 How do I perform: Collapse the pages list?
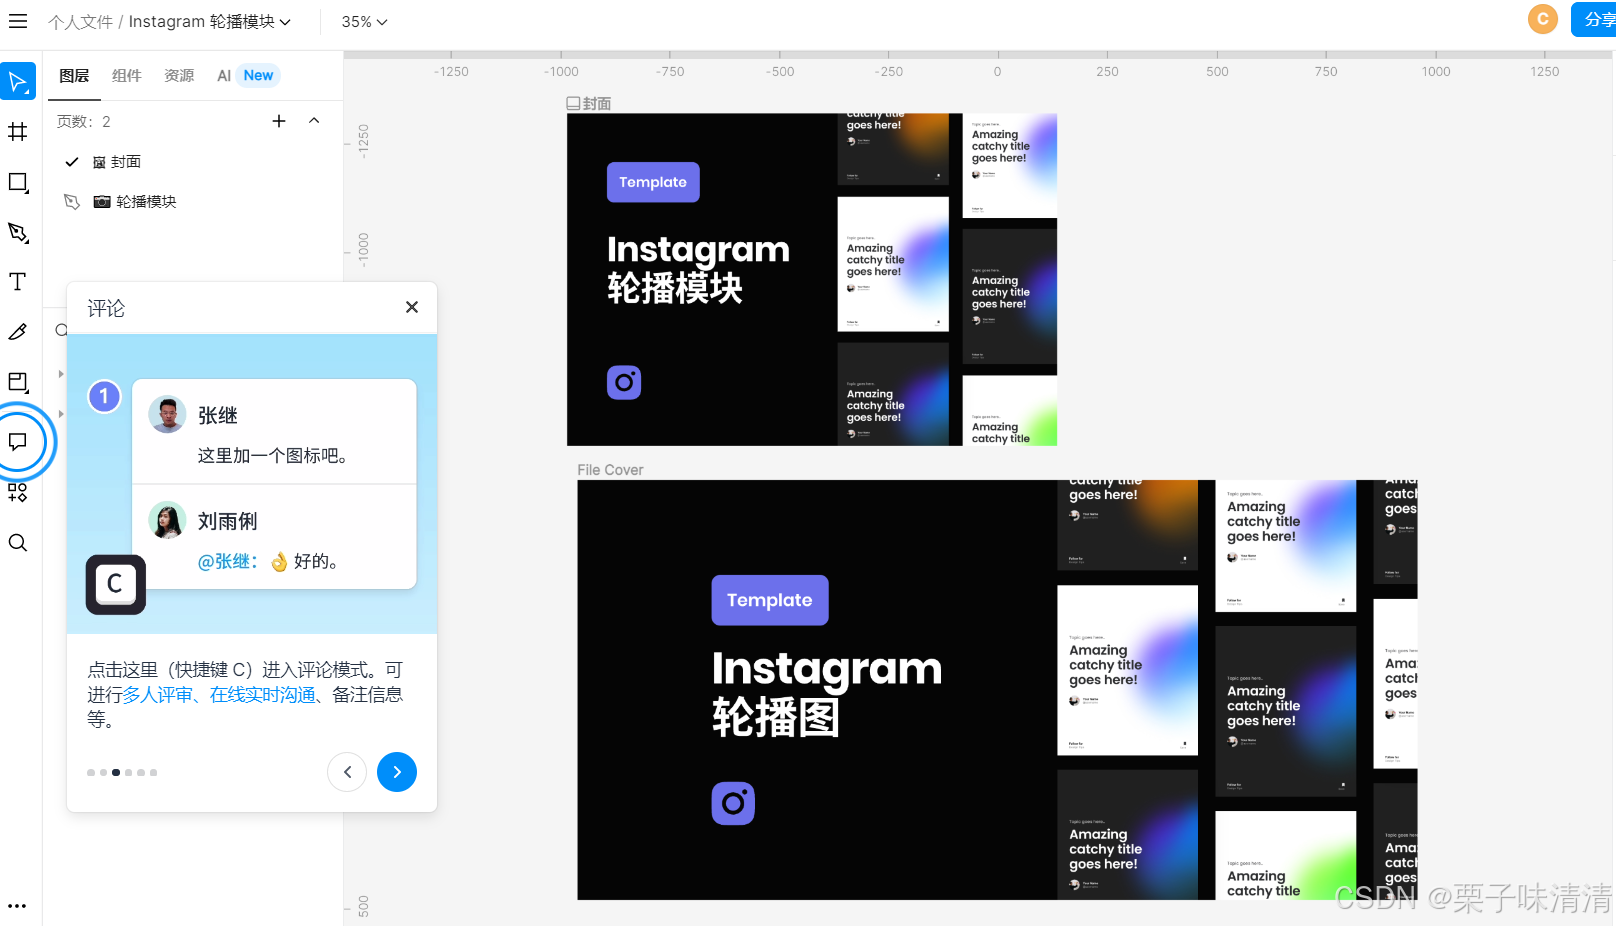[314, 121]
